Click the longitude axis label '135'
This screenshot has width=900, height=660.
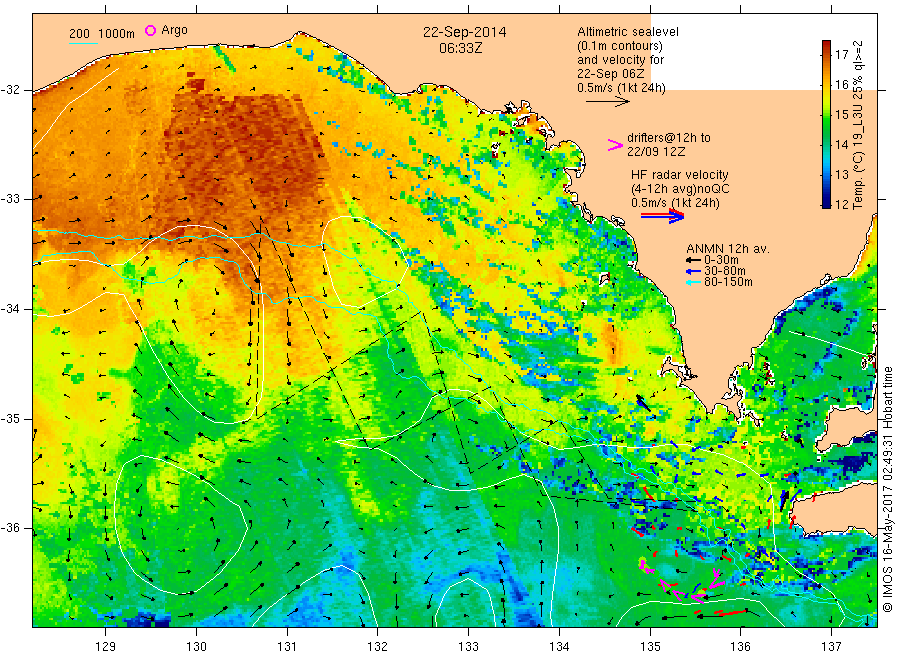[x=650, y=647]
